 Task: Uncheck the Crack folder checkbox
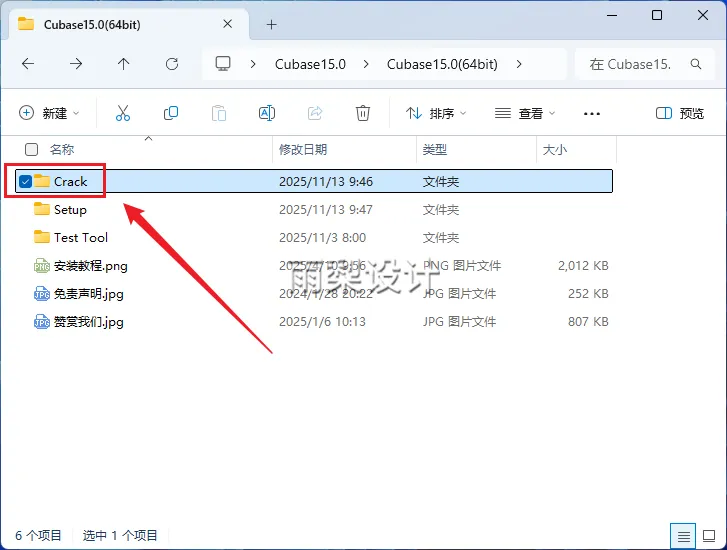pos(25,181)
